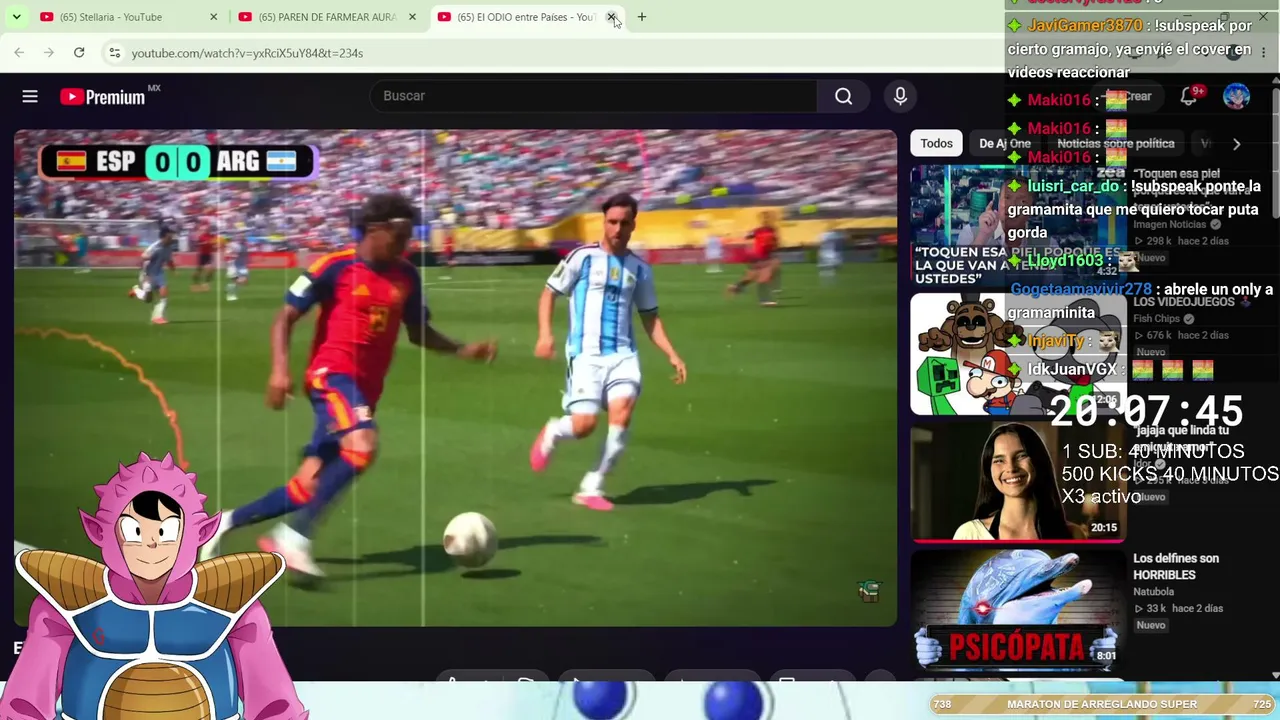Open the account avatar menu
1280x720 pixels.
click(x=1236, y=96)
